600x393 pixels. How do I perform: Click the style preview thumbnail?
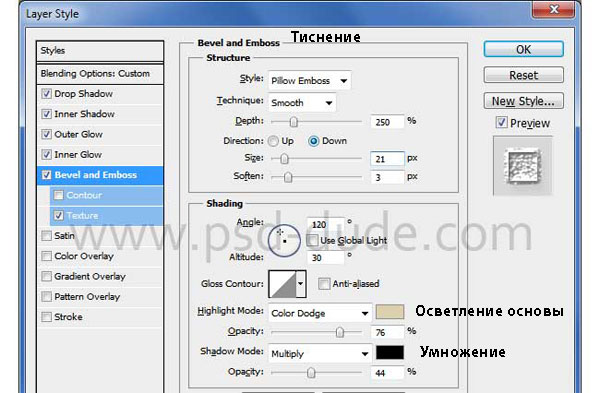pos(523,166)
